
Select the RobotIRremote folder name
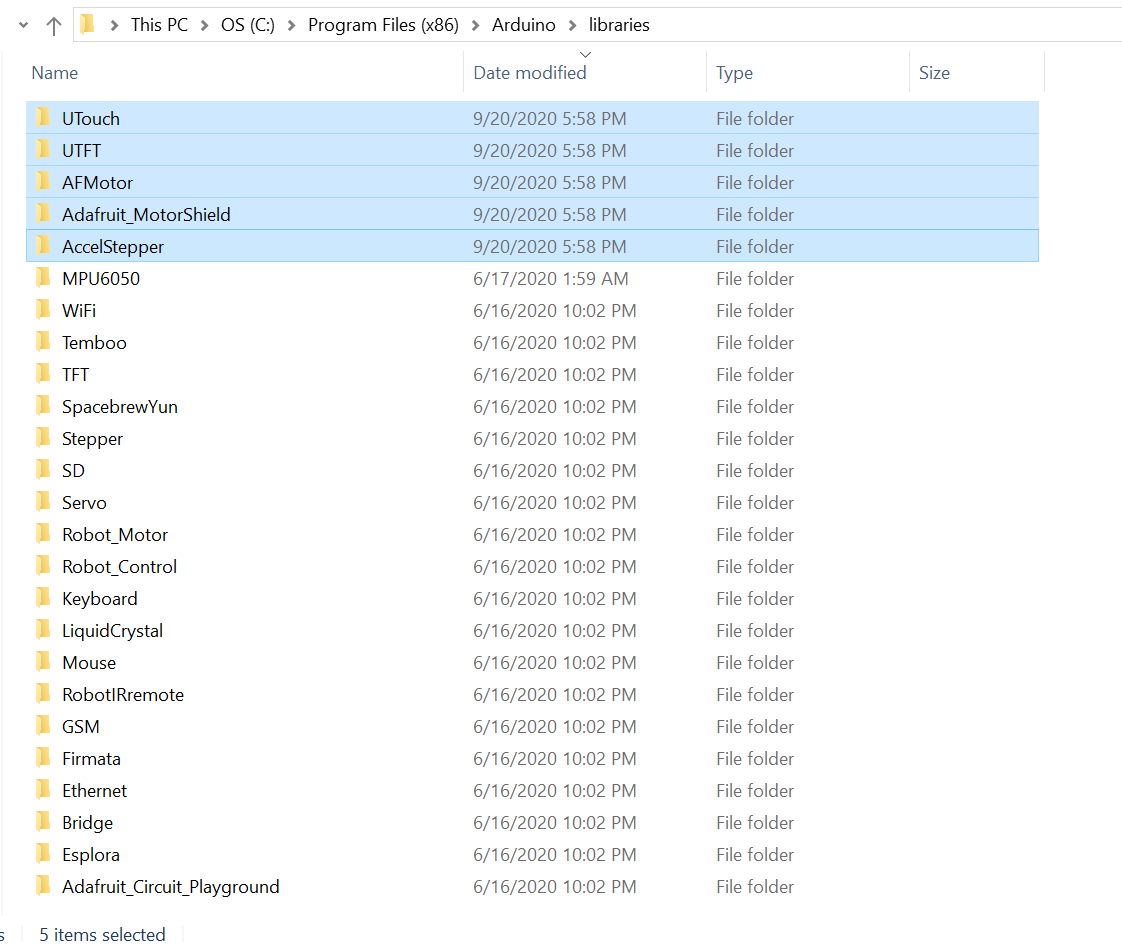(123, 695)
